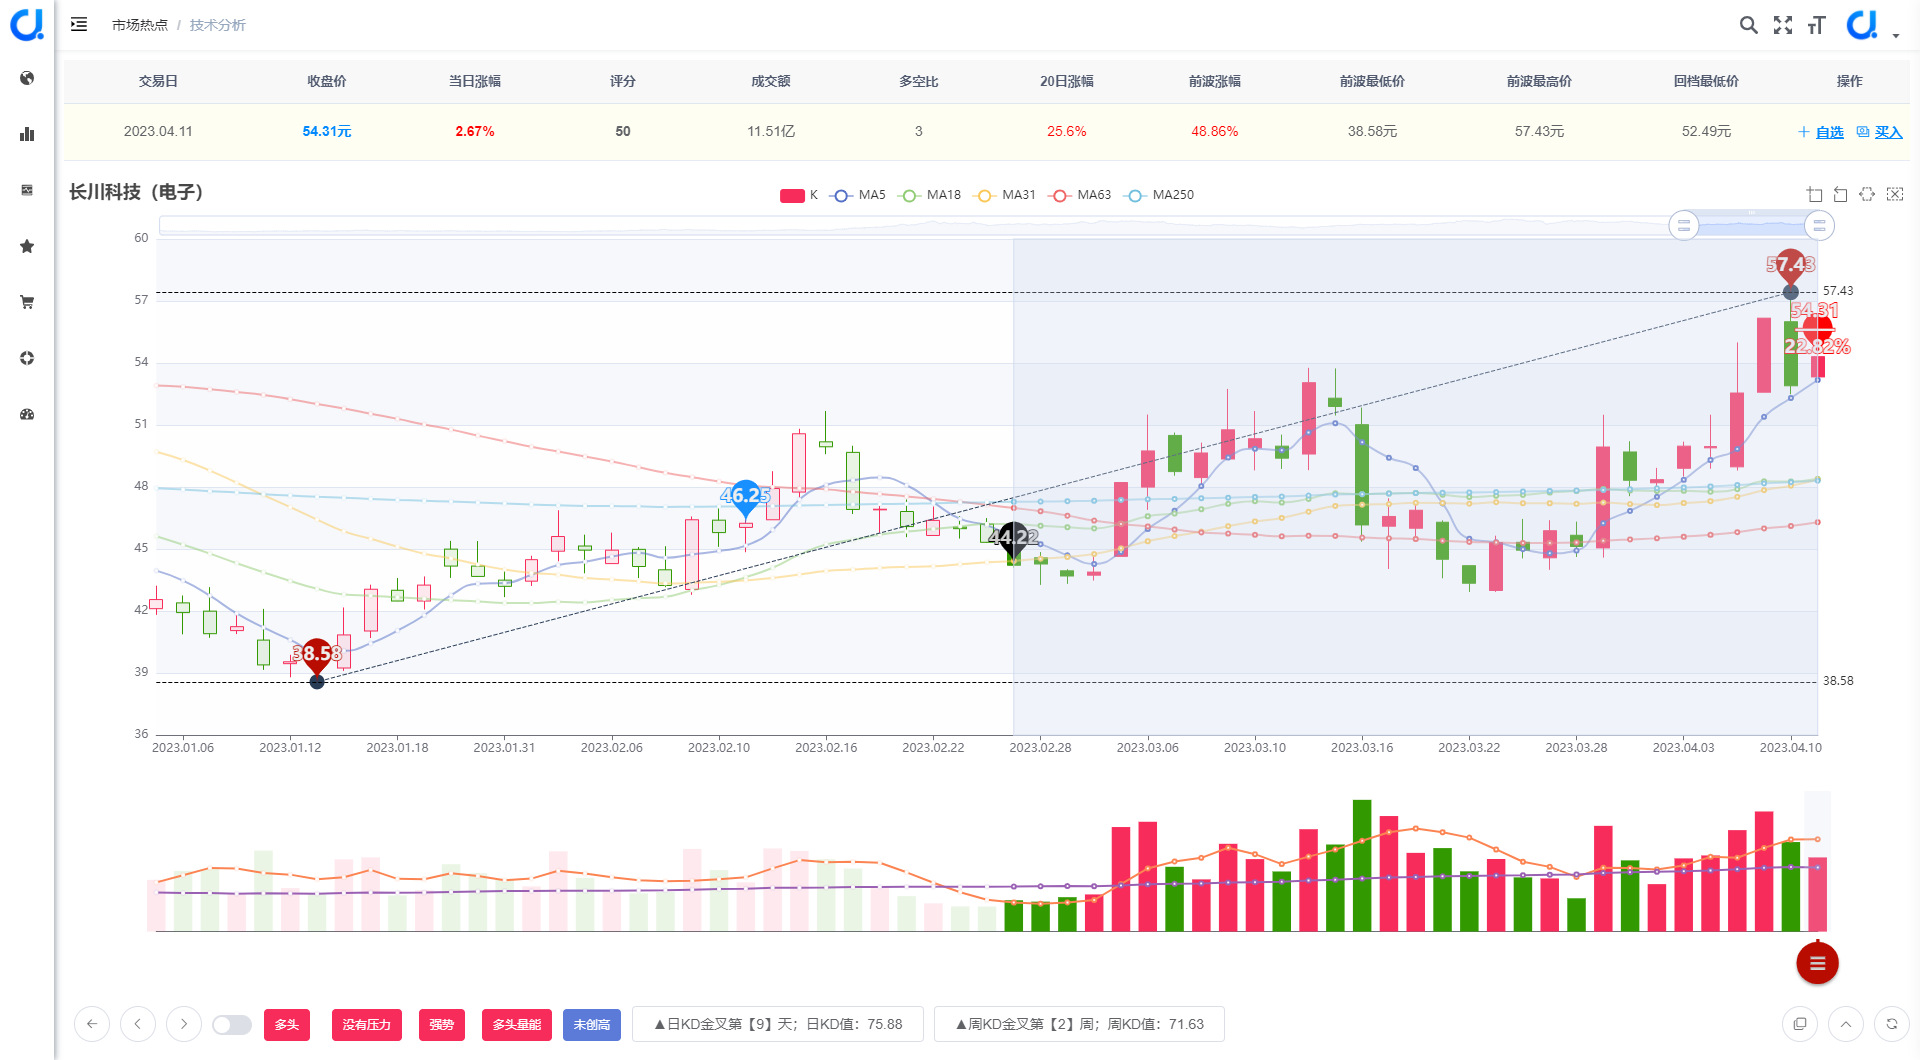Open the search magnifier icon
The image size is (1920, 1060).
(x=1748, y=25)
